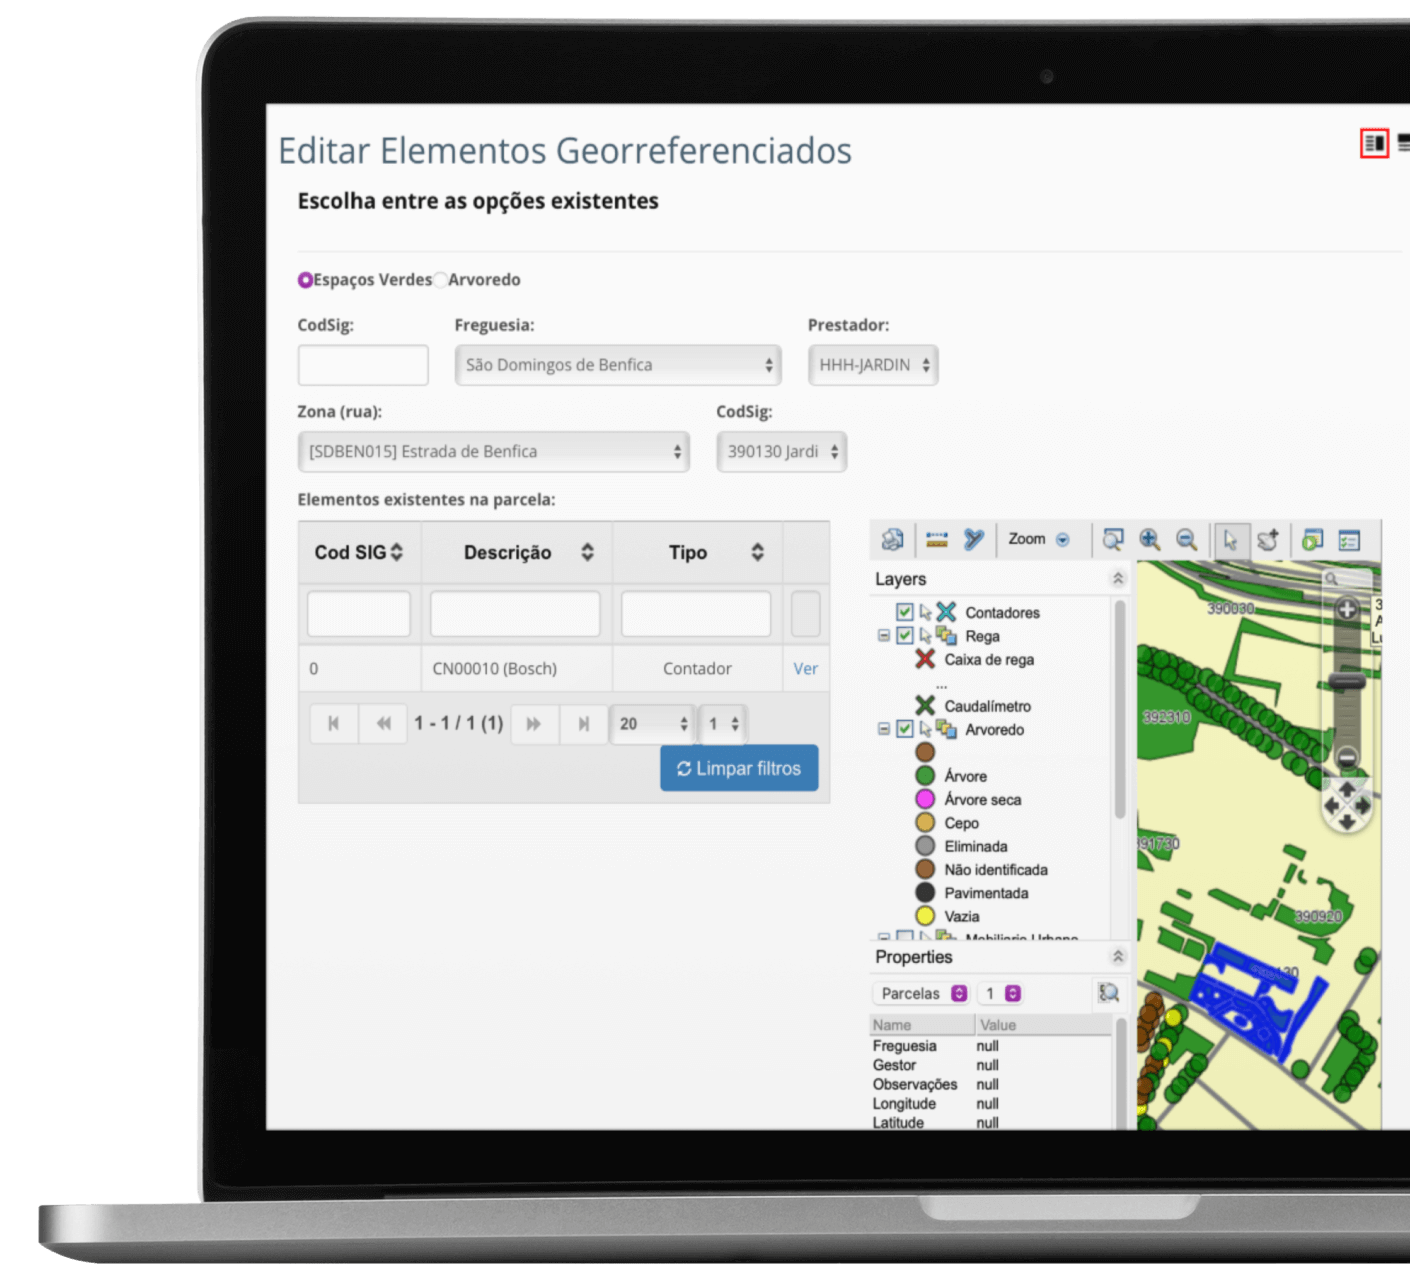The width and height of the screenshot is (1410, 1281).
Task: Click the Limpar filtros button
Action: [739, 768]
